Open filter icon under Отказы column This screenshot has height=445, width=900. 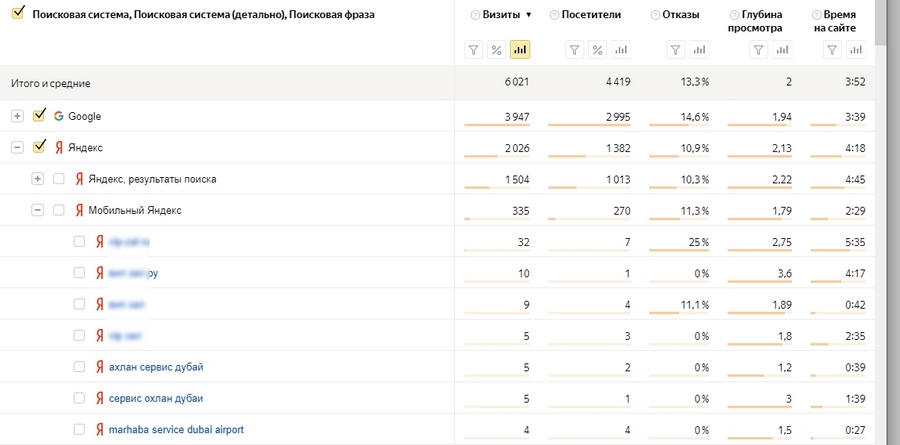click(676, 50)
